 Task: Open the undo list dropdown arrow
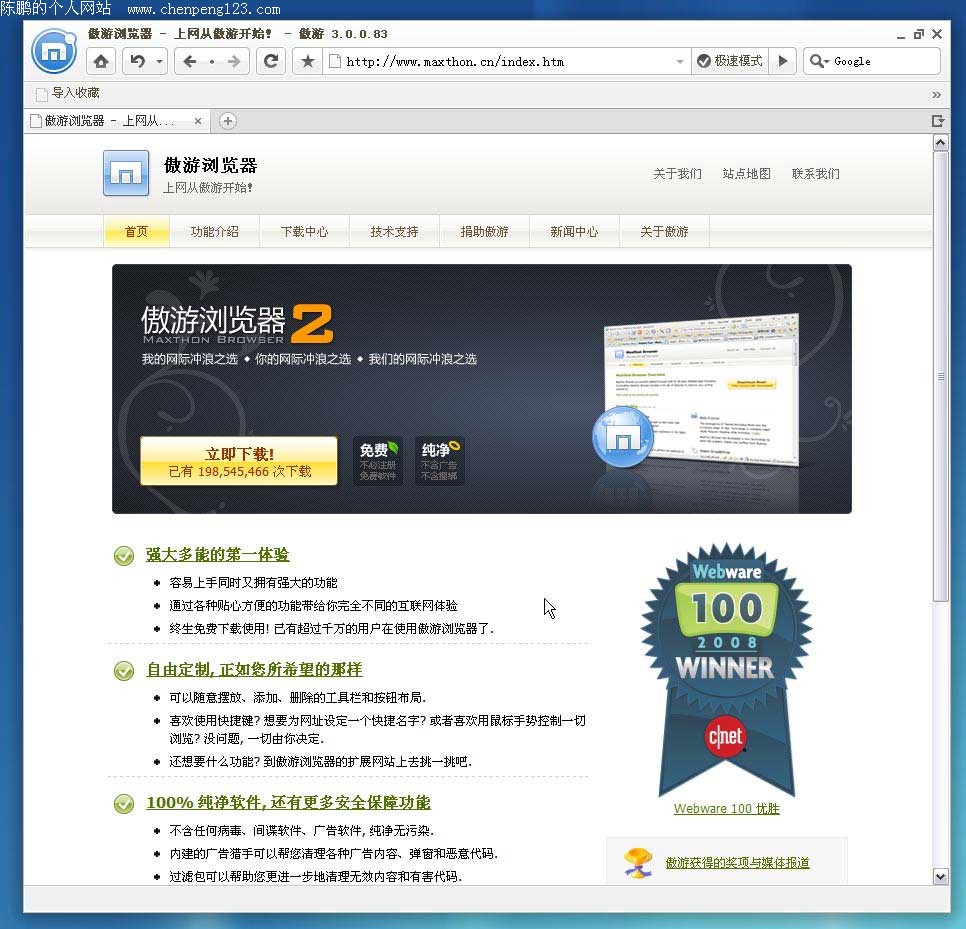pos(159,62)
